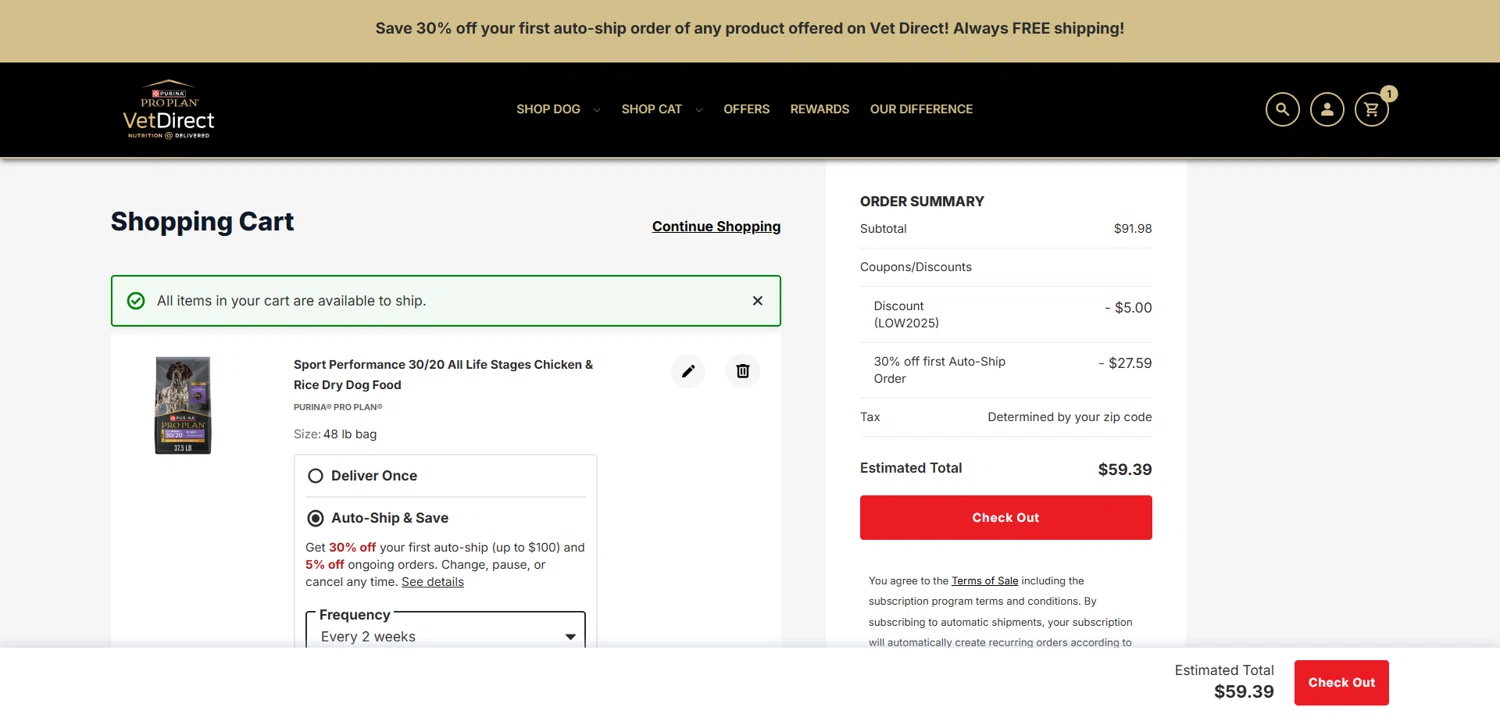1500x718 pixels.
Task: Select the Auto-Ship & Save option
Action: point(315,518)
